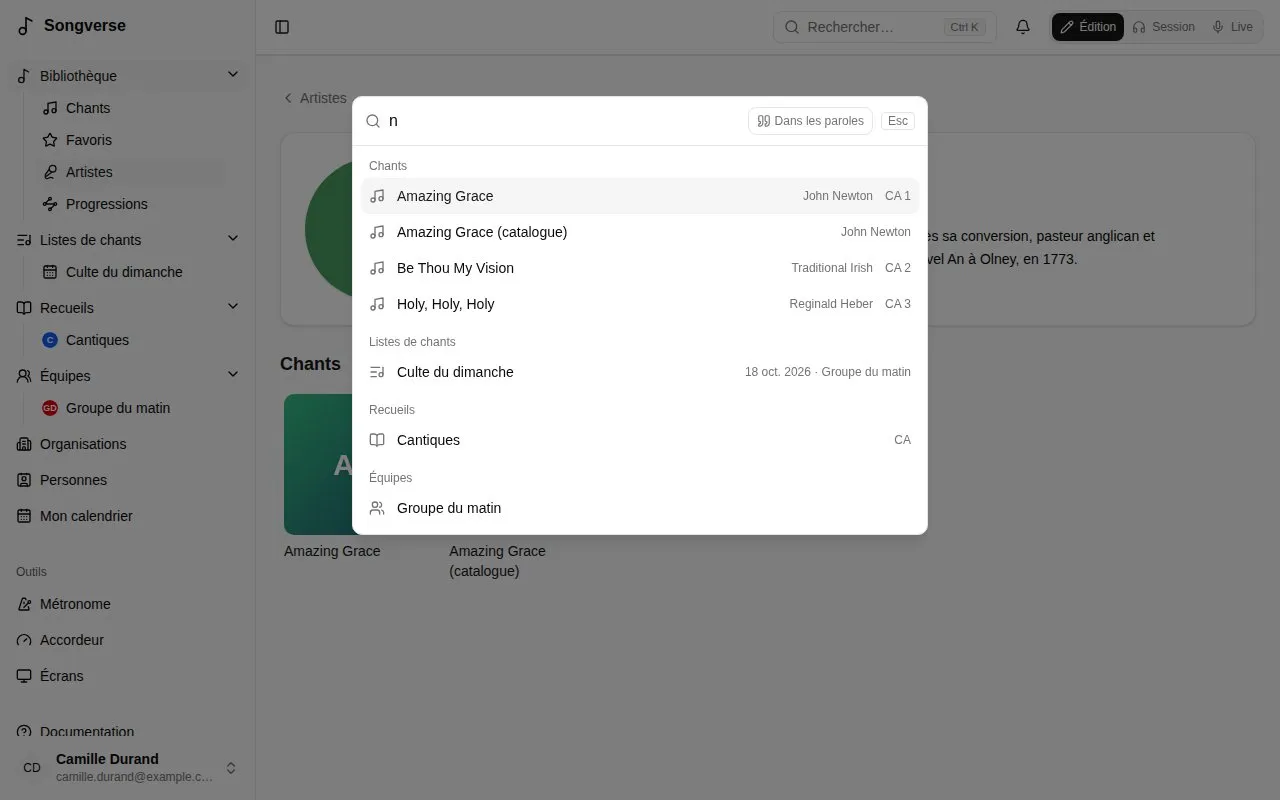Image resolution: width=1280 pixels, height=800 pixels.
Task: Select Holy, Holy, Holy result
Action: click(x=640, y=304)
